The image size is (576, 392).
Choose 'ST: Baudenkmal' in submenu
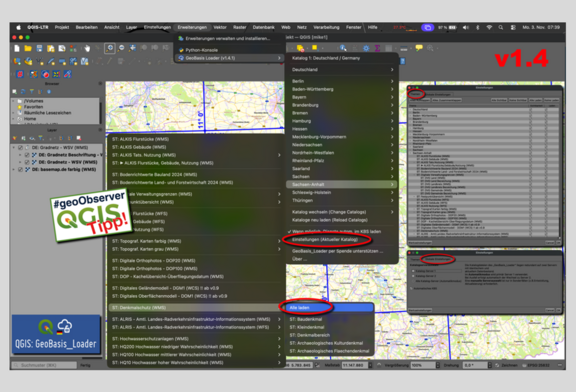pyautogui.click(x=329, y=319)
